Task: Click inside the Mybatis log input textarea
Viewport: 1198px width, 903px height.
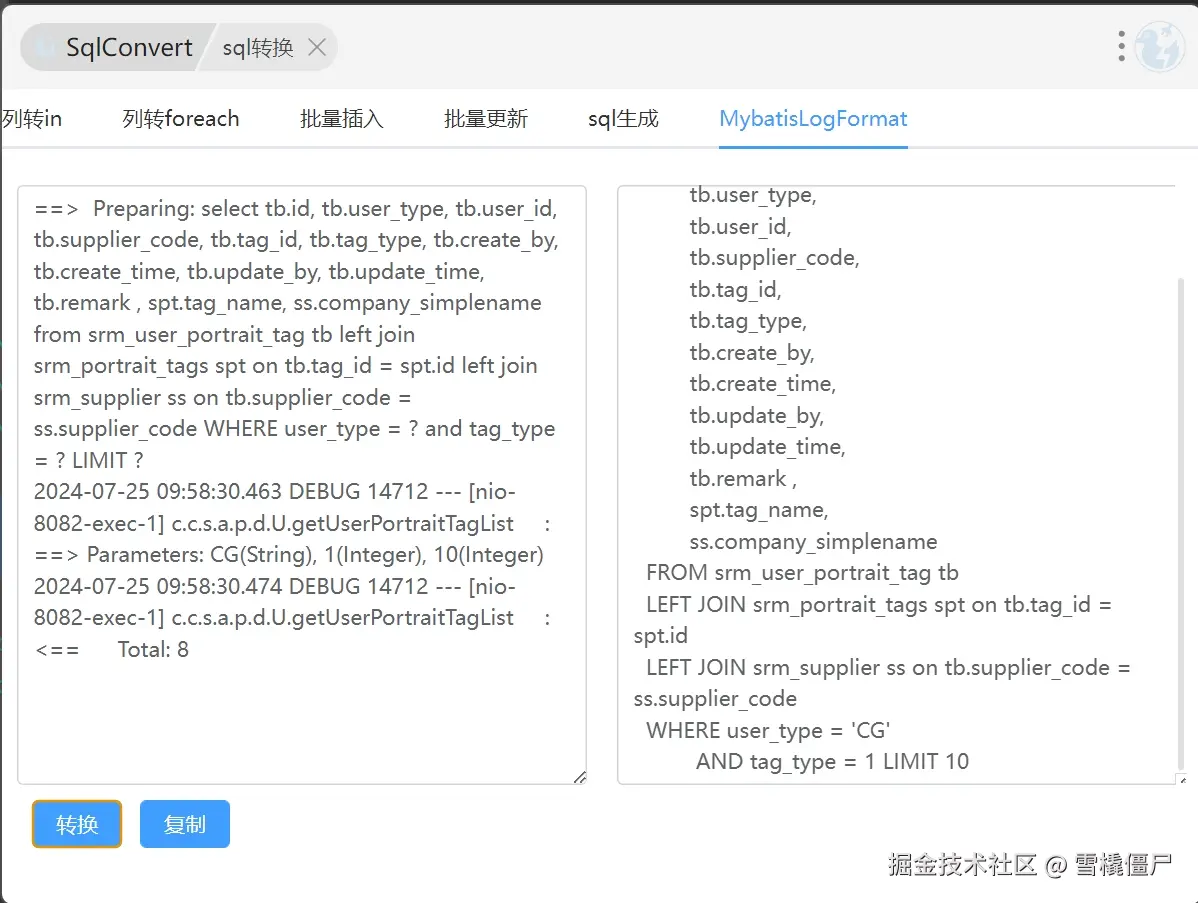Action: click(302, 484)
